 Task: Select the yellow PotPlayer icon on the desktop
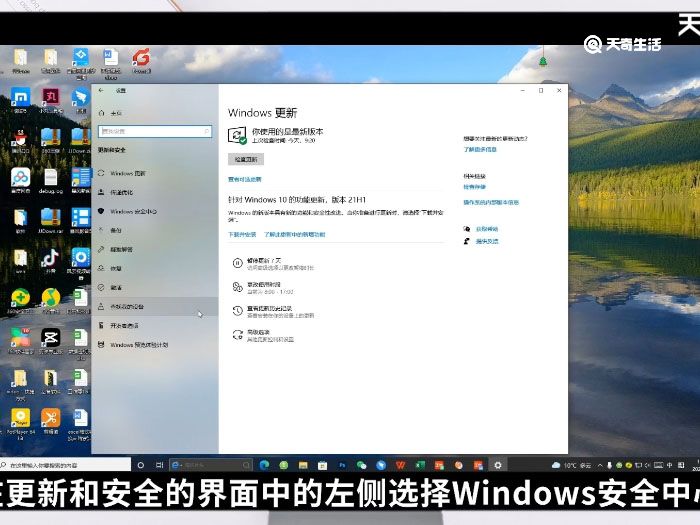21,424
